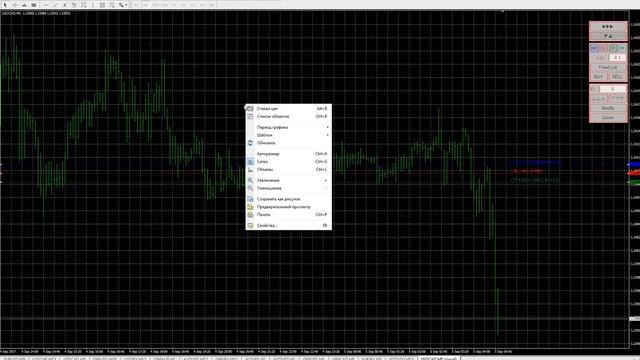Click the >>> button on trade panel
This screenshot has height=360, width=640.
(608, 27)
